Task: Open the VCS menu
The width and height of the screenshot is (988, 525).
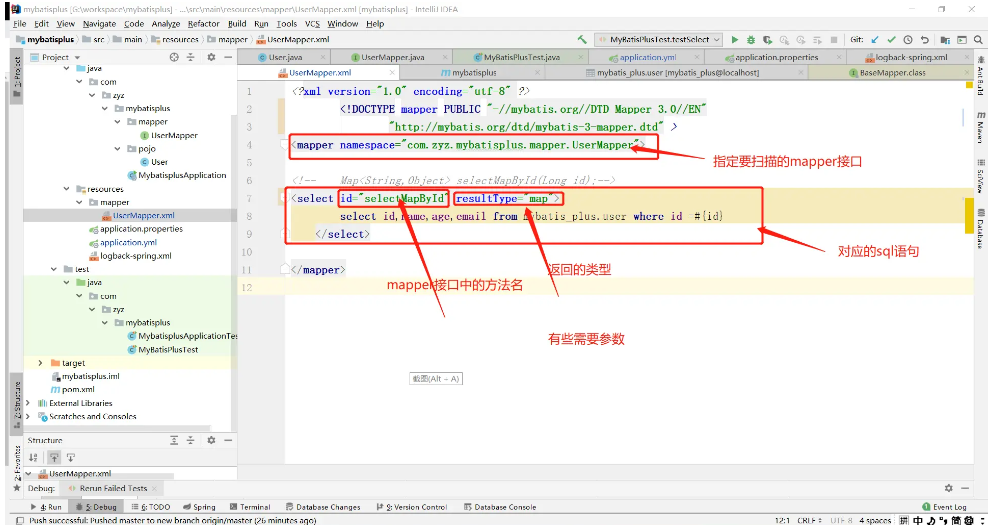Action: [x=313, y=24]
